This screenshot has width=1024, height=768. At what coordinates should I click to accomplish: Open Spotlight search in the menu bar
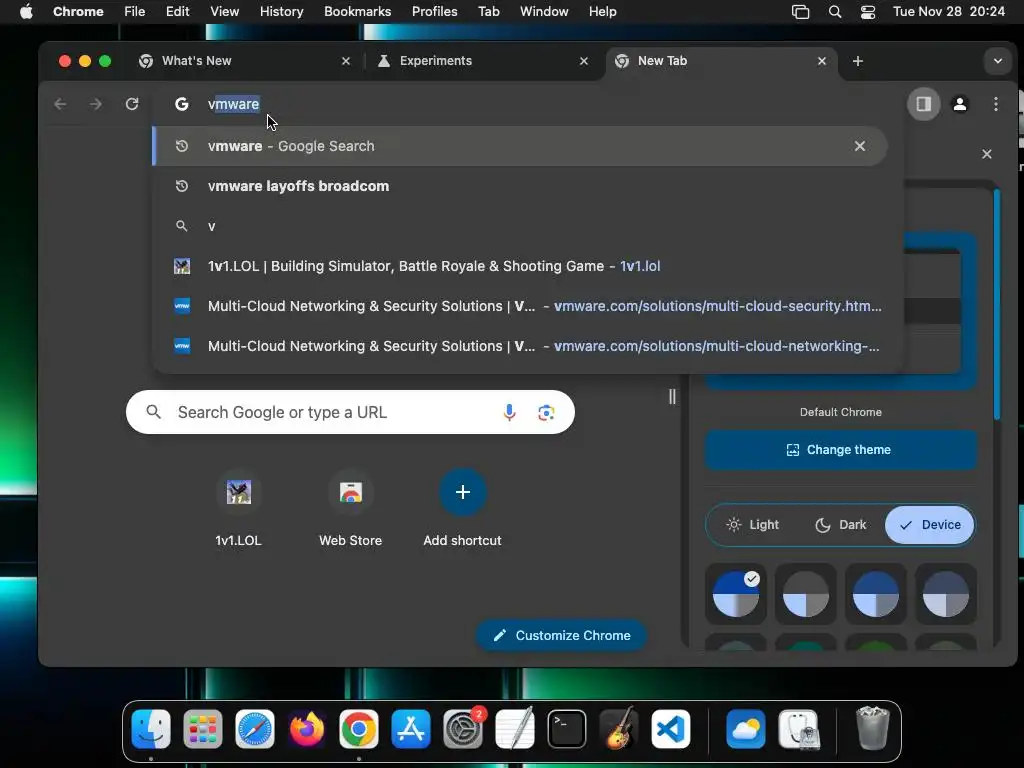(835, 12)
